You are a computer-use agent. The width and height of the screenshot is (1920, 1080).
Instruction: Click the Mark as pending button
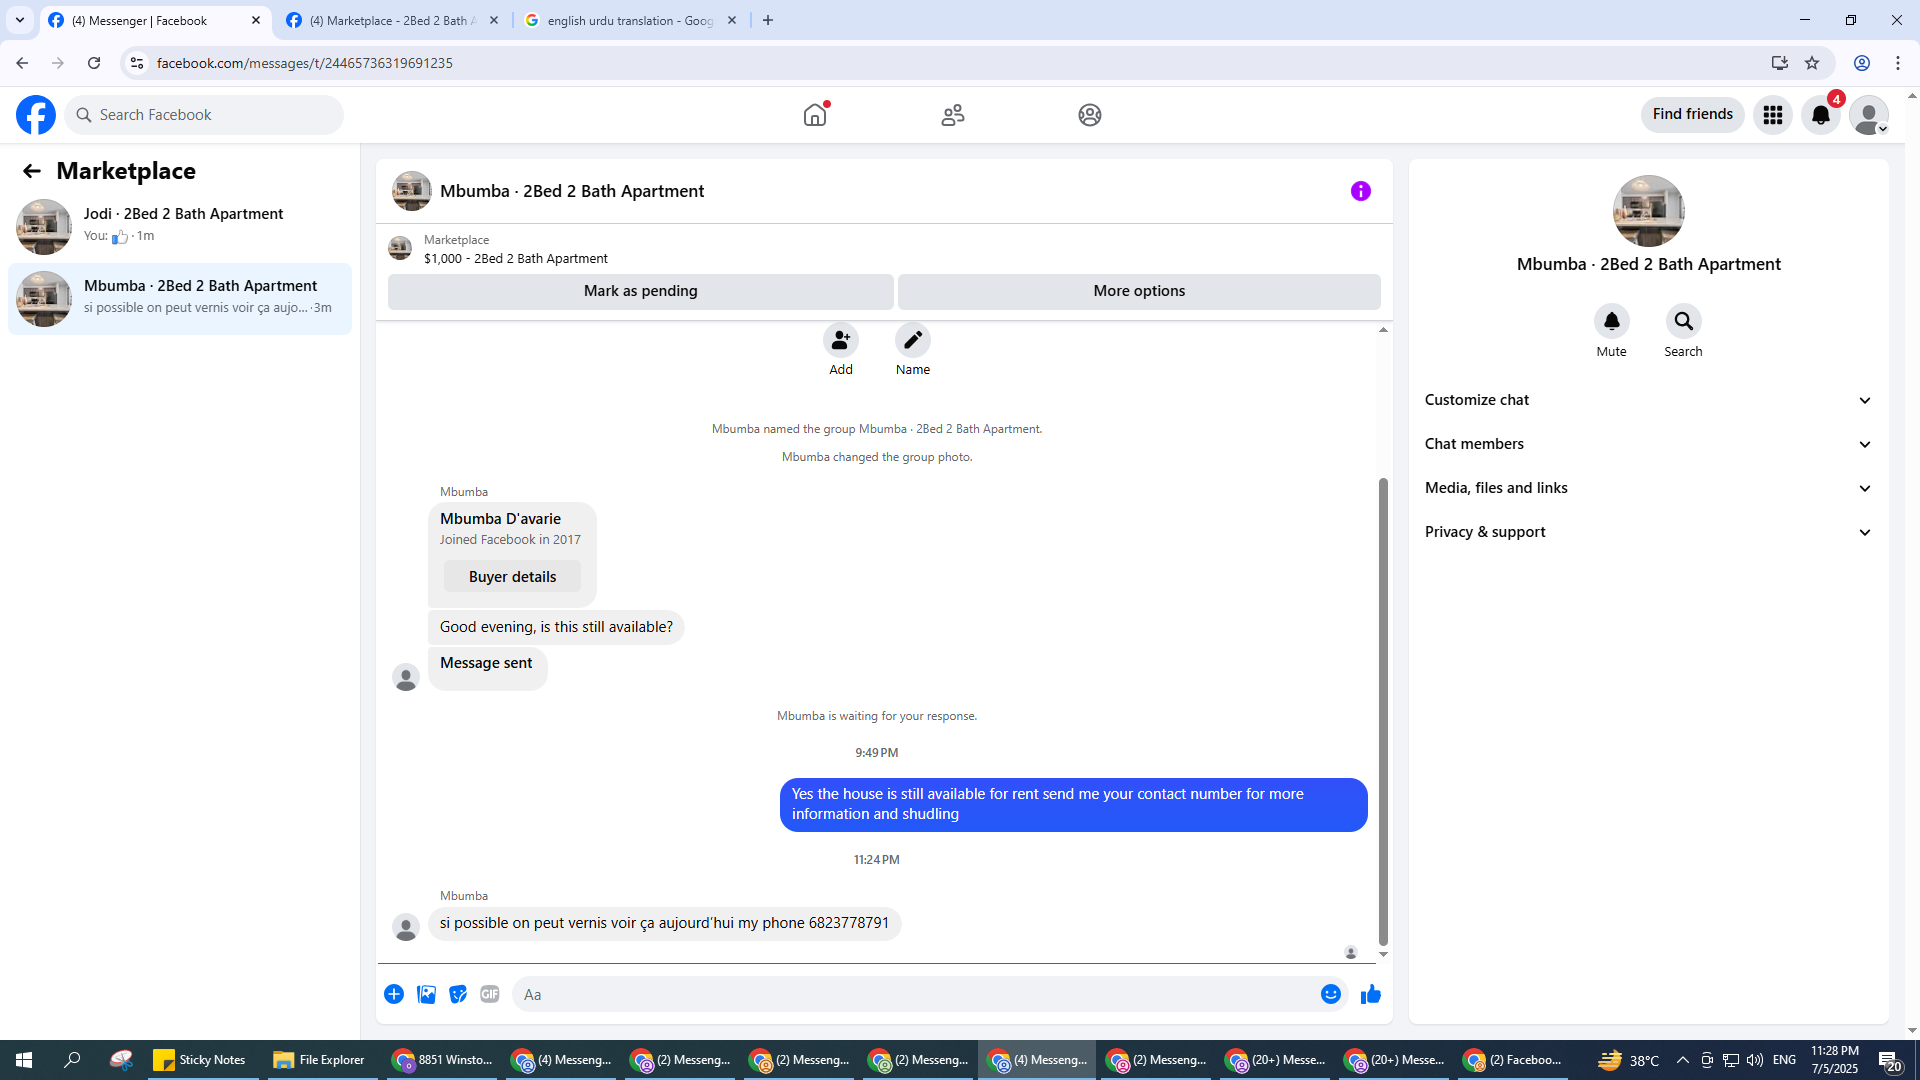click(640, 291)
